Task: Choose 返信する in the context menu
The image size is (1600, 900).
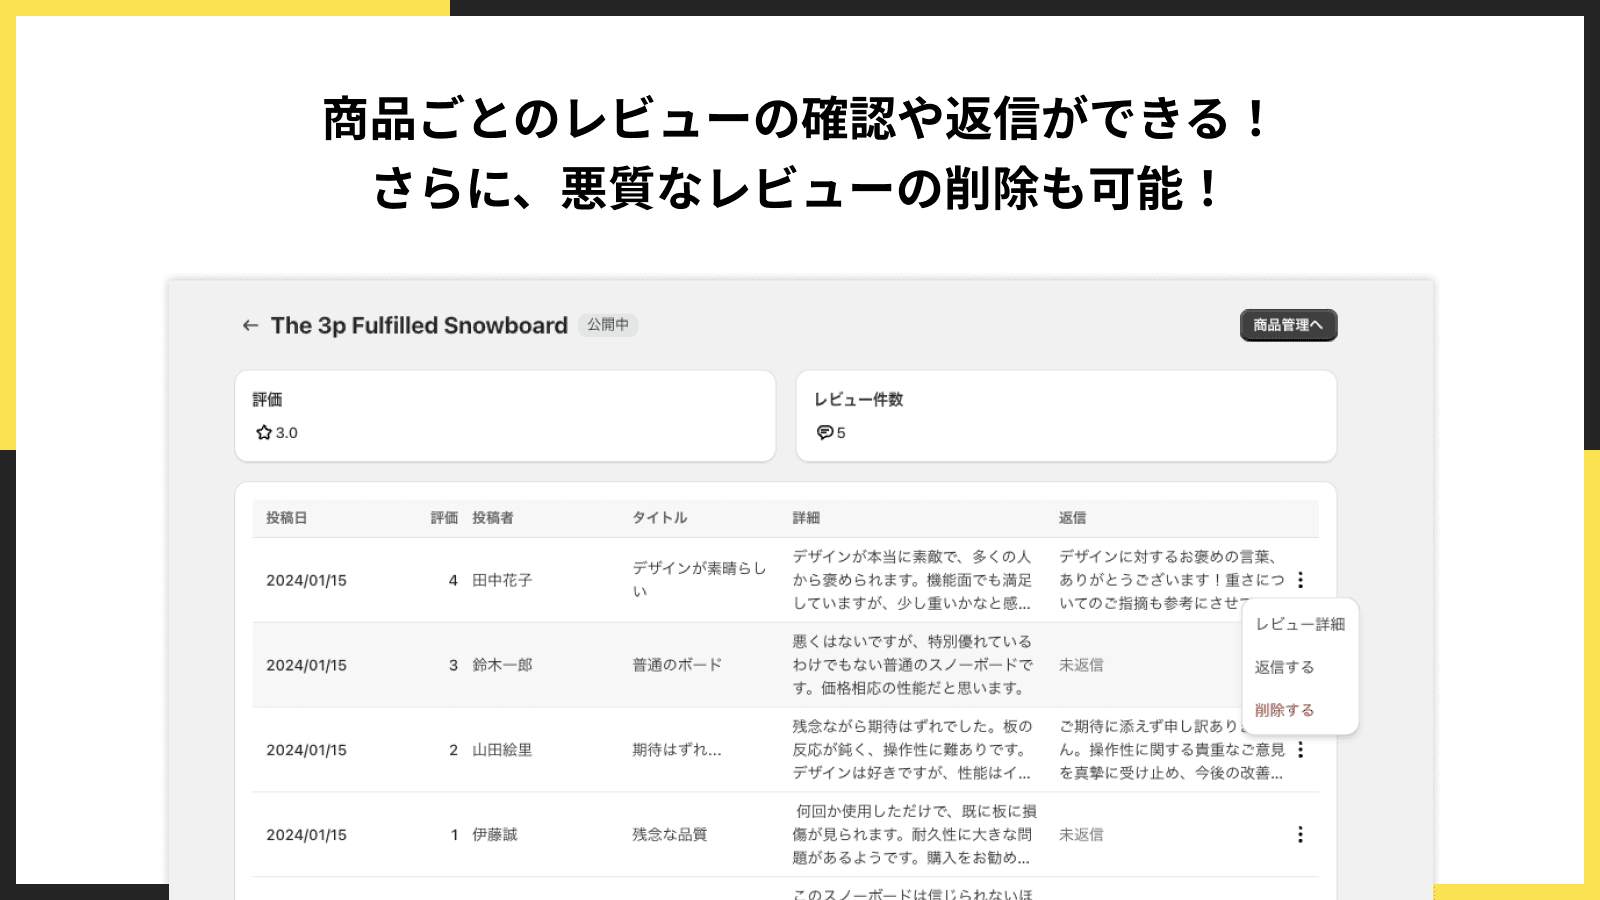Action: (1285, 667)
